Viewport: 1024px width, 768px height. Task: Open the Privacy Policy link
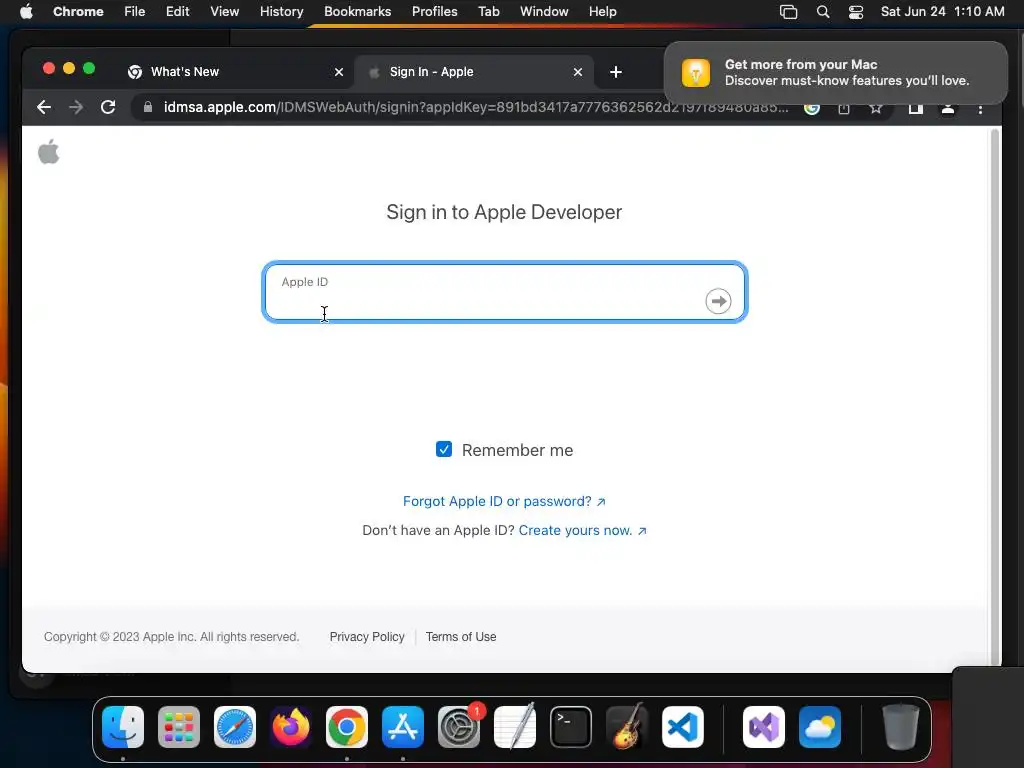tap(367, 637)
